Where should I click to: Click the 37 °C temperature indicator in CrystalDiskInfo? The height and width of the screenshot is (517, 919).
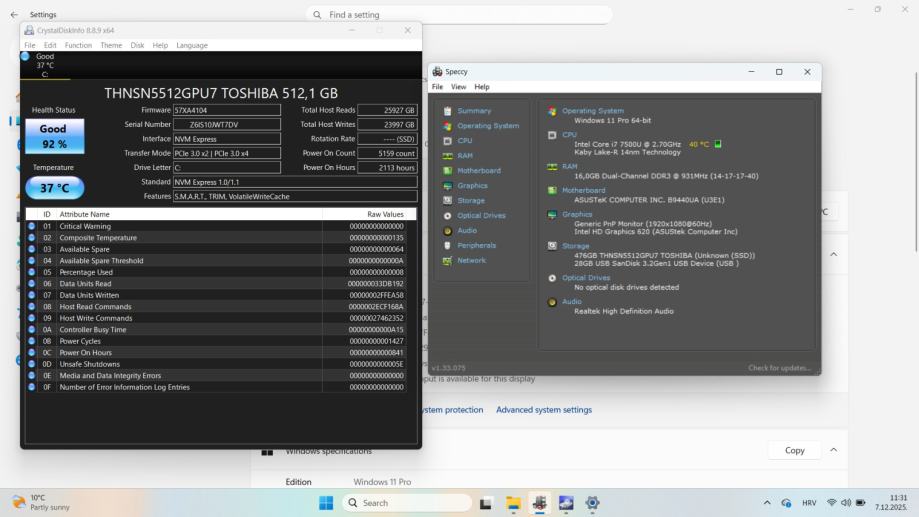[55, 188]
